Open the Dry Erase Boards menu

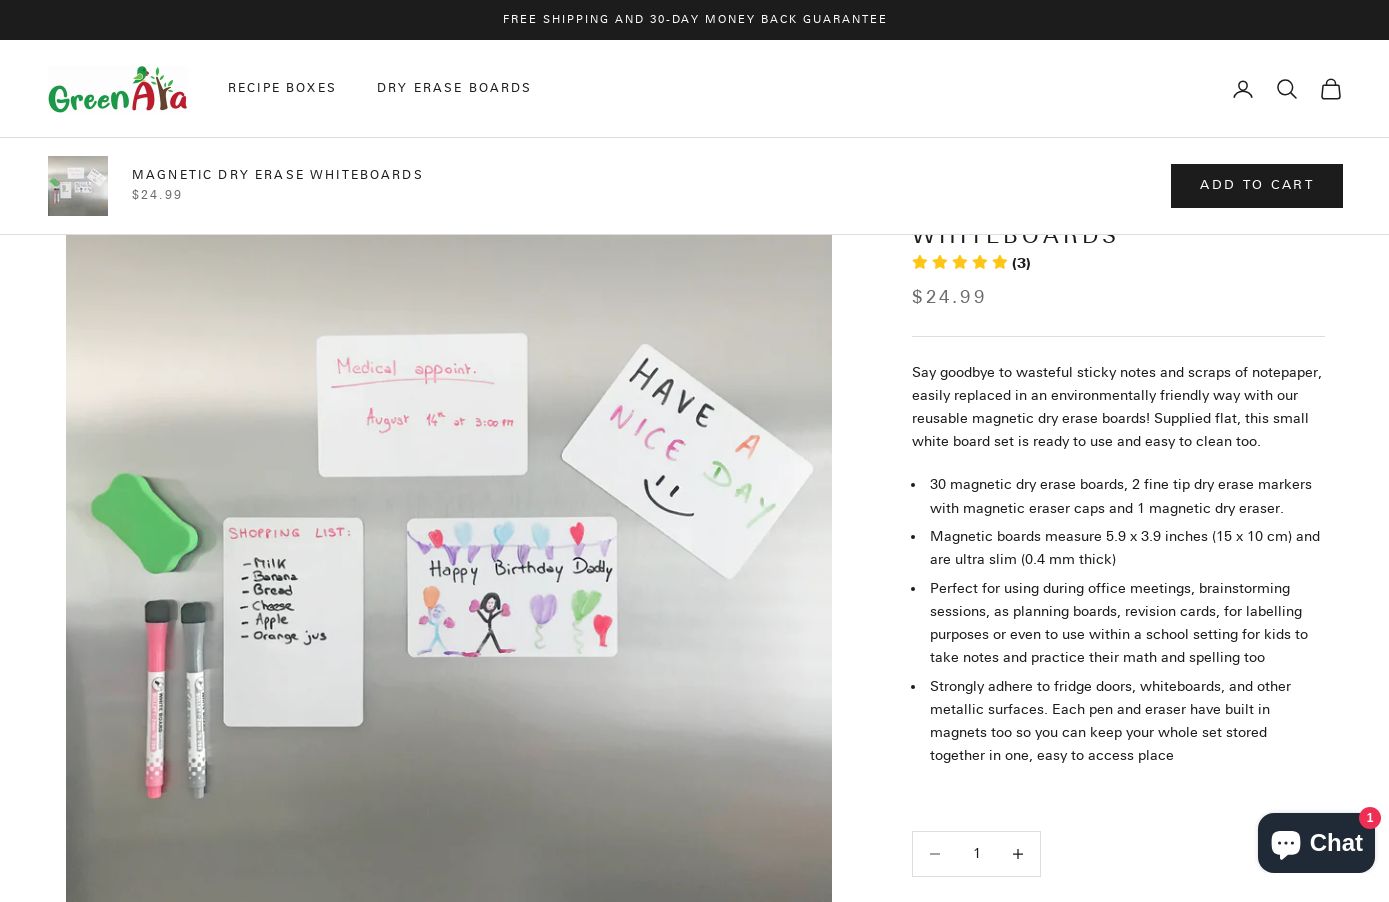click(x=454, y=88)
